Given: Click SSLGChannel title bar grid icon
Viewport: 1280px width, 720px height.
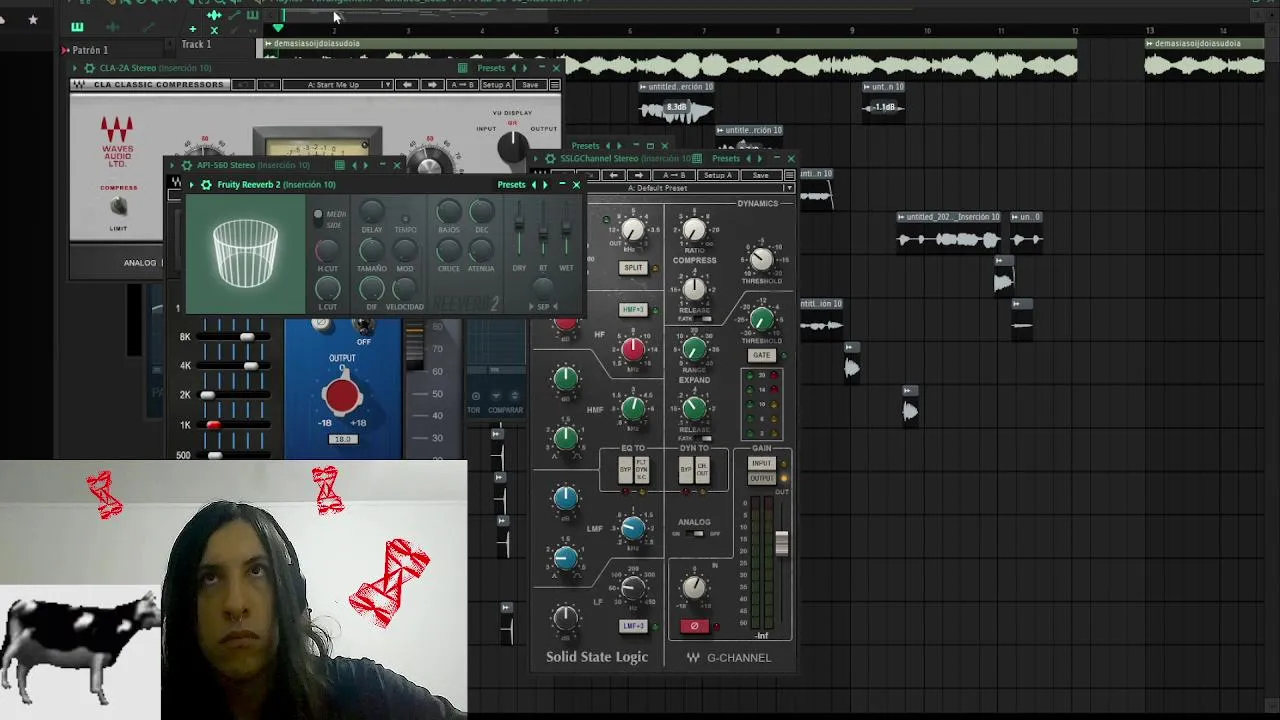Looking at the screenshot, I should (x=697, y=159).
